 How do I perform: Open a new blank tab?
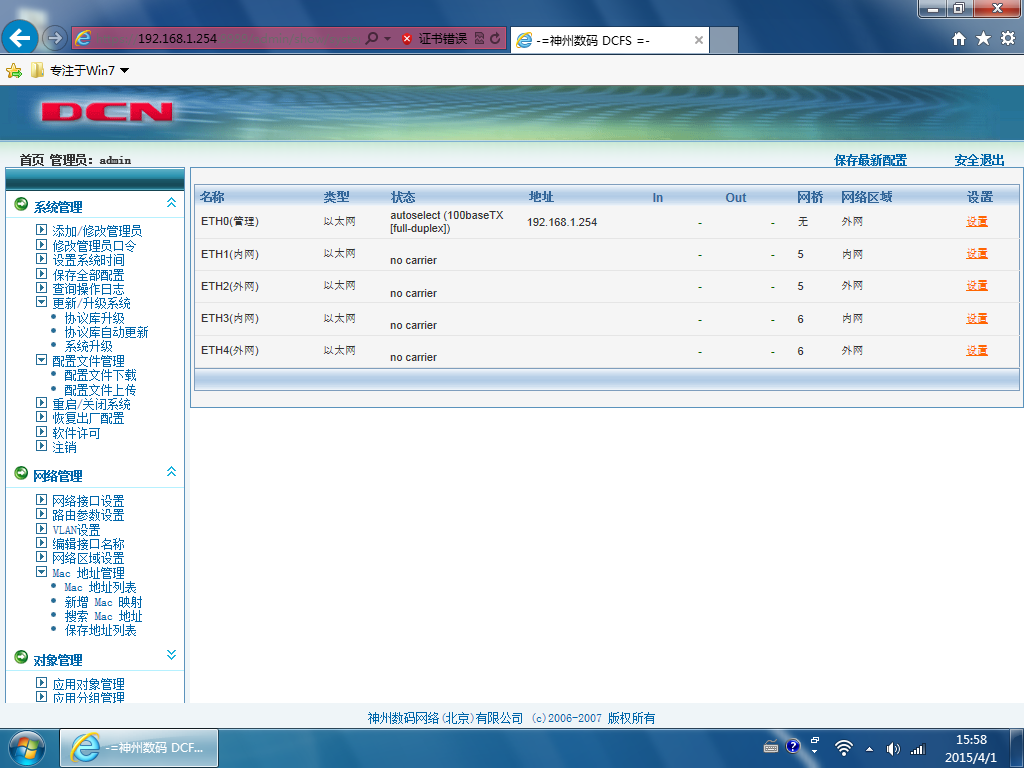[724, 40]
